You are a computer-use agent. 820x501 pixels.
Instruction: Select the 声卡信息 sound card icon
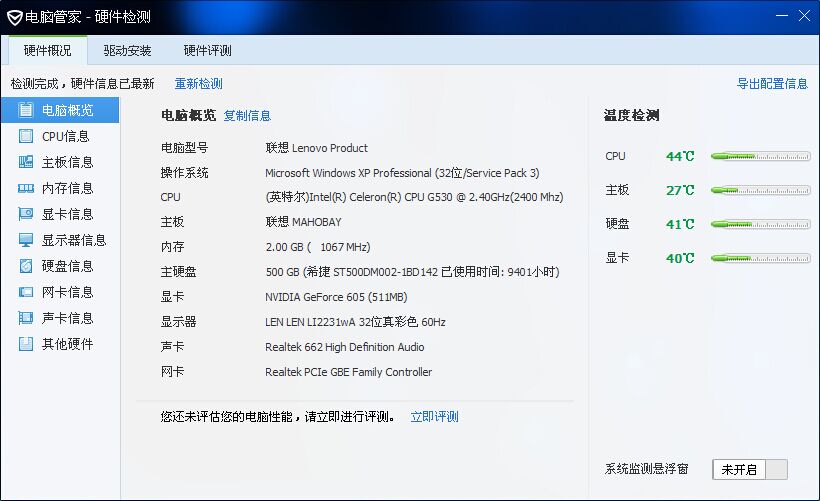pos(26,318)
